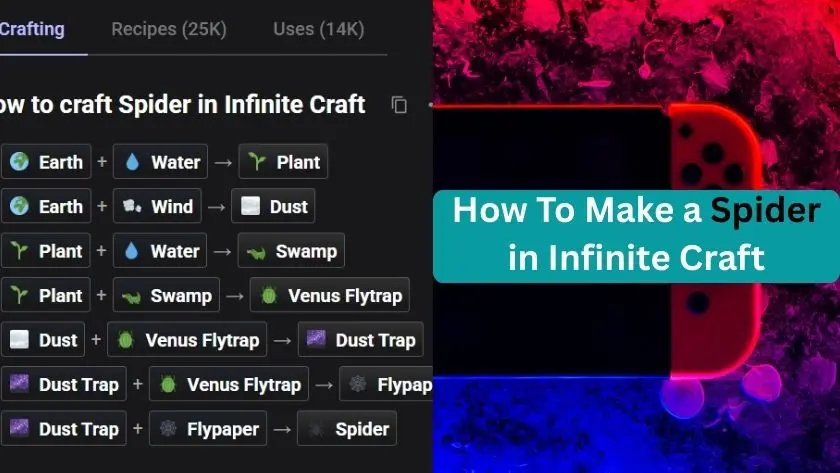The height and width of the screenshot is (473, 840).
Task: Click the Earth chip in the Dust recipe
Action: point(46,206)
